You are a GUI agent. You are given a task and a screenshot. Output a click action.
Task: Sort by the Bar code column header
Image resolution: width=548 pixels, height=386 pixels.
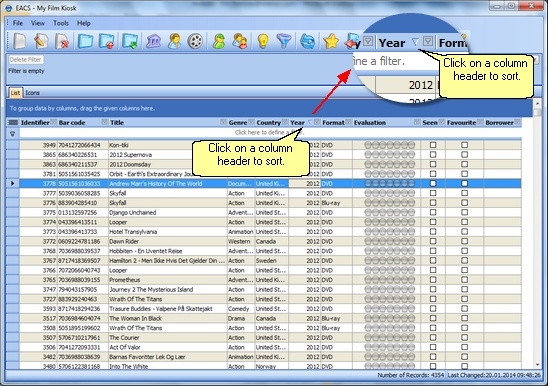point(72,122)
